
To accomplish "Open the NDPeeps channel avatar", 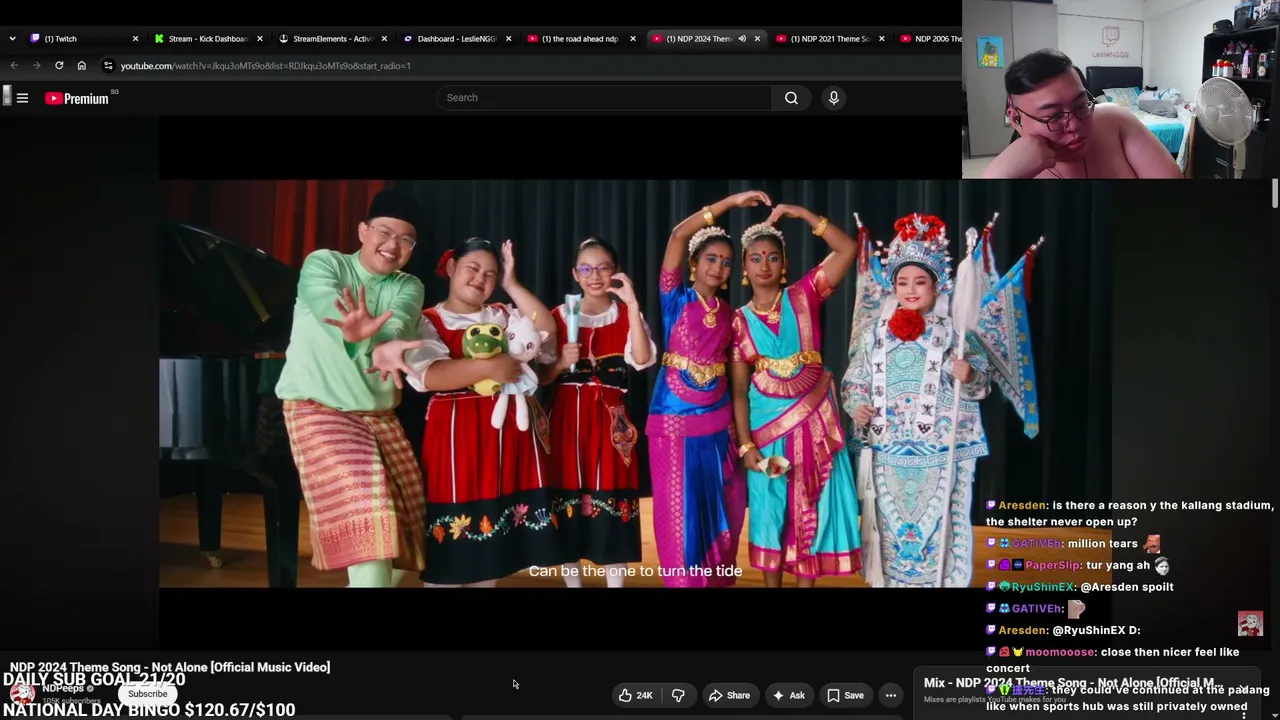I will 22,694.
